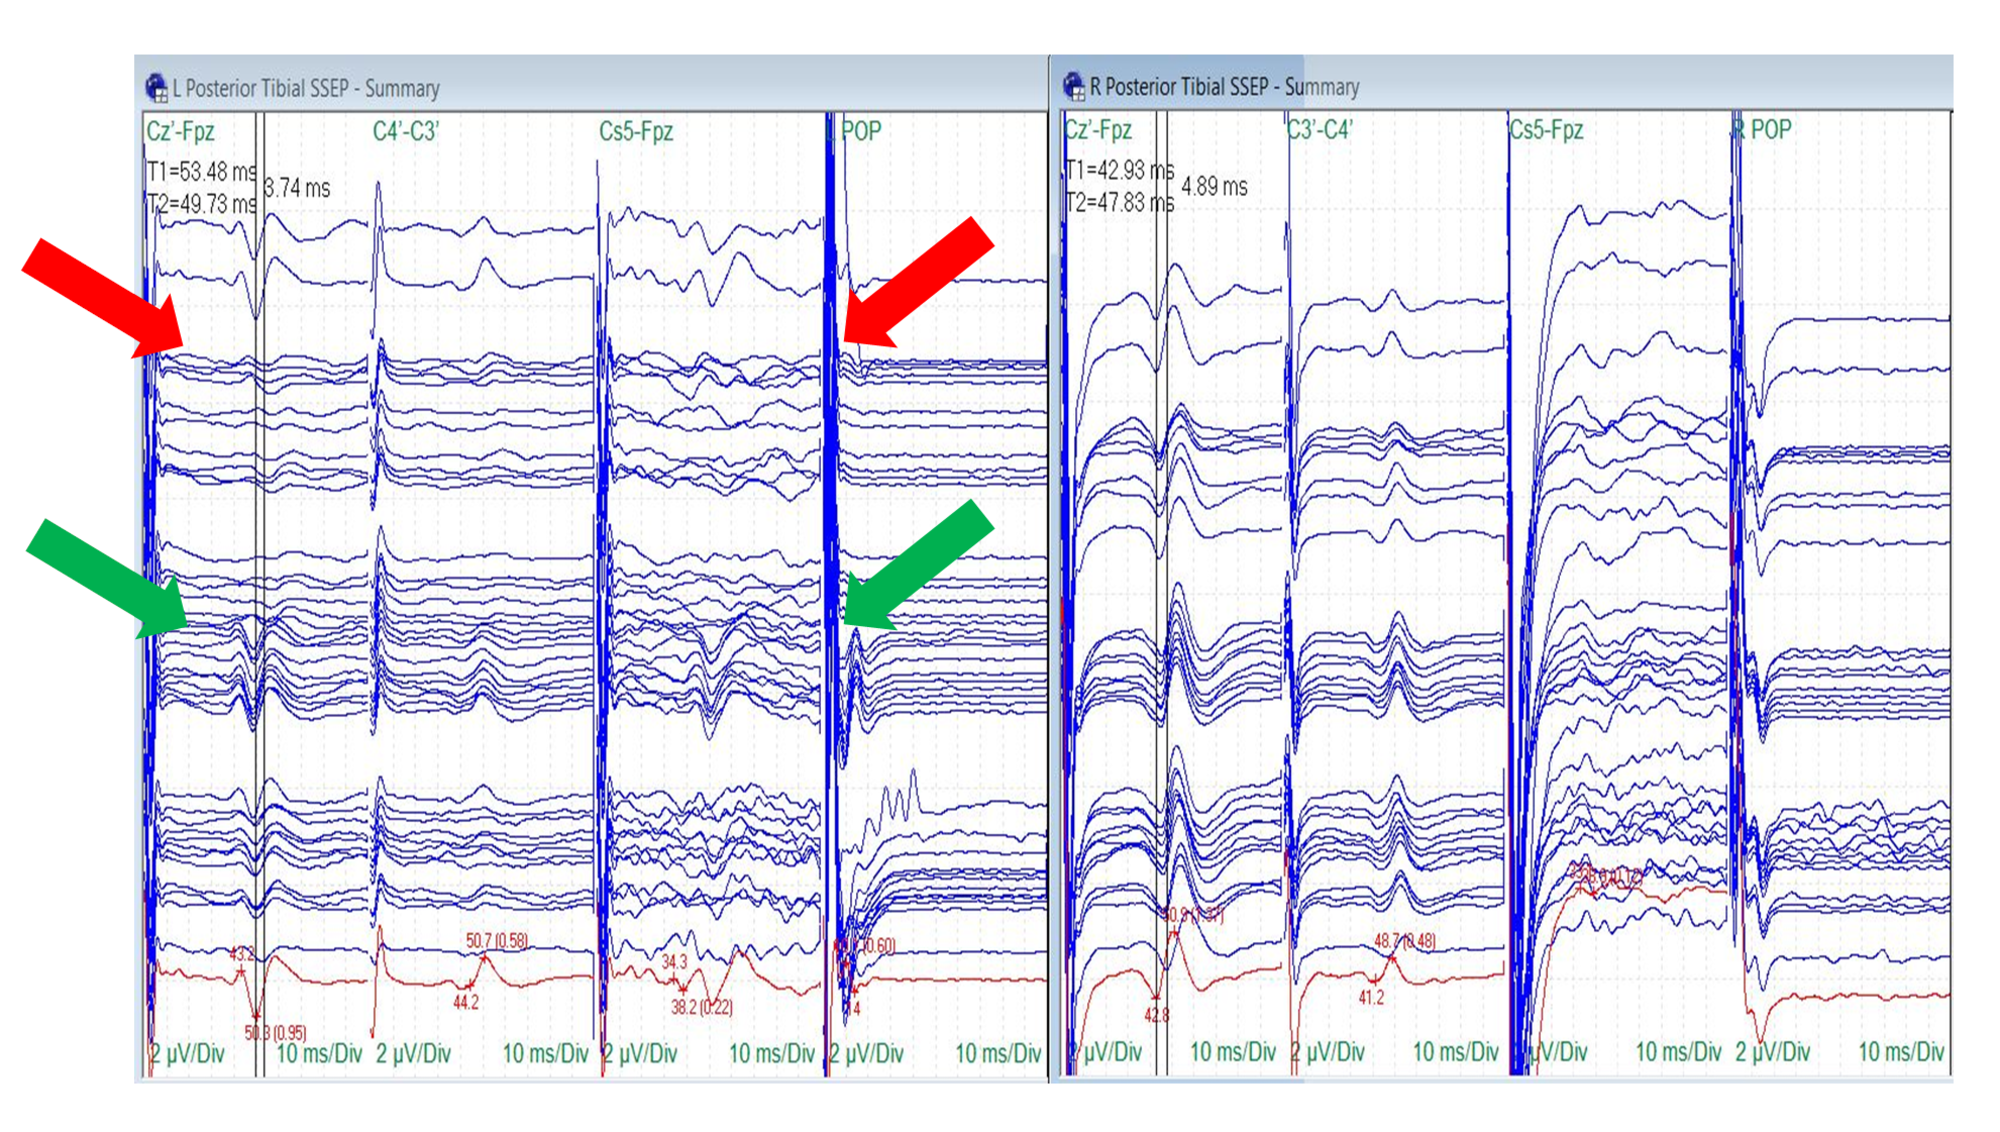This screenshot has width=2000, height=1132.
Task: Select the 4.89 ms latency difference value
Action: [1214, 187]
